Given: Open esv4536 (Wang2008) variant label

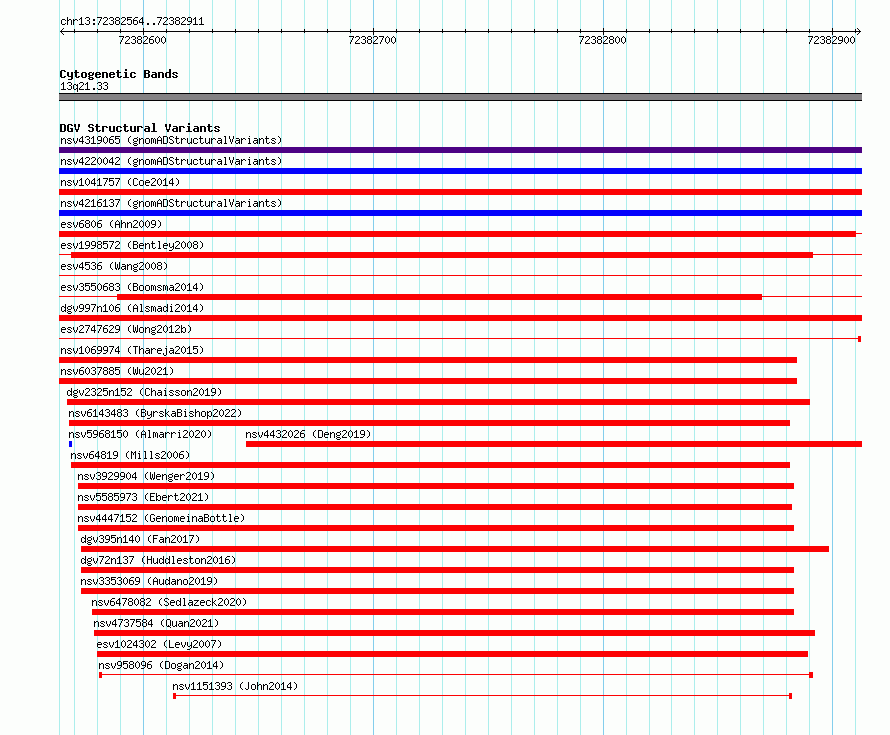Looking at the screenshot, I should (x=114, y=266).
